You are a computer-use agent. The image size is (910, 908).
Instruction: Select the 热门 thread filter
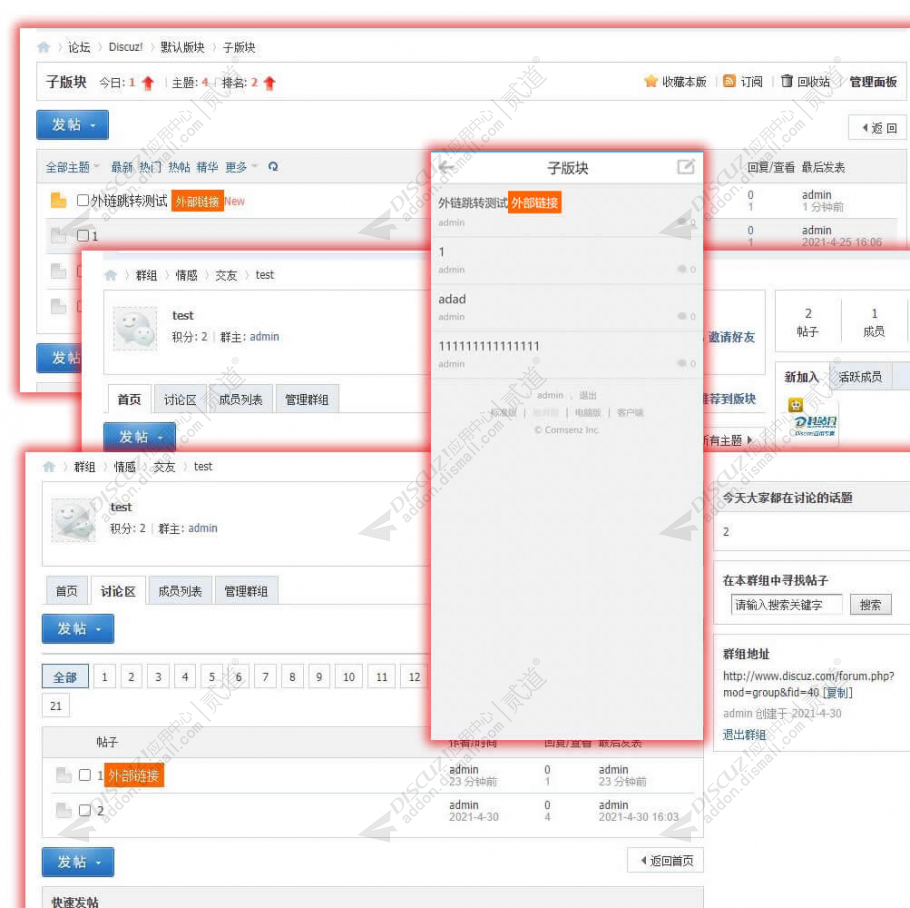[150, 167]
